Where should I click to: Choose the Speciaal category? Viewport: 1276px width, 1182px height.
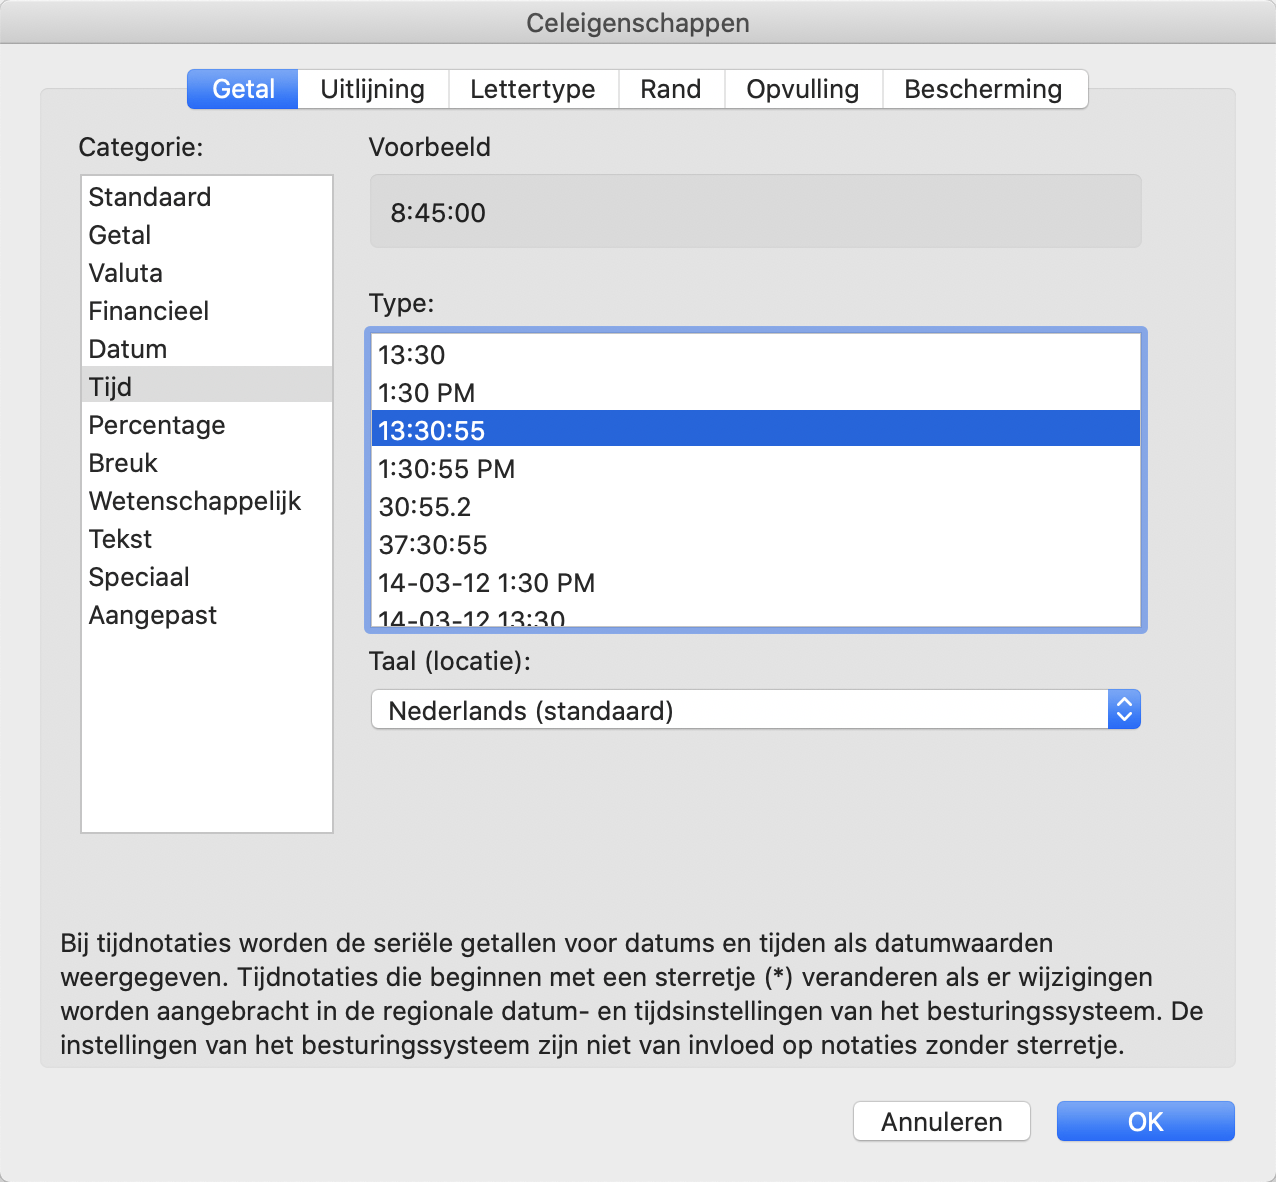click(x=207, y=577)
